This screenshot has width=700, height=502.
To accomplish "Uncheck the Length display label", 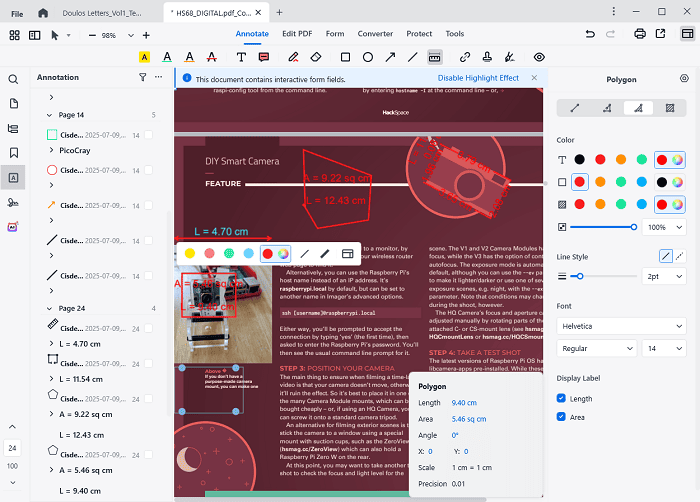I will tap(562, 399).
